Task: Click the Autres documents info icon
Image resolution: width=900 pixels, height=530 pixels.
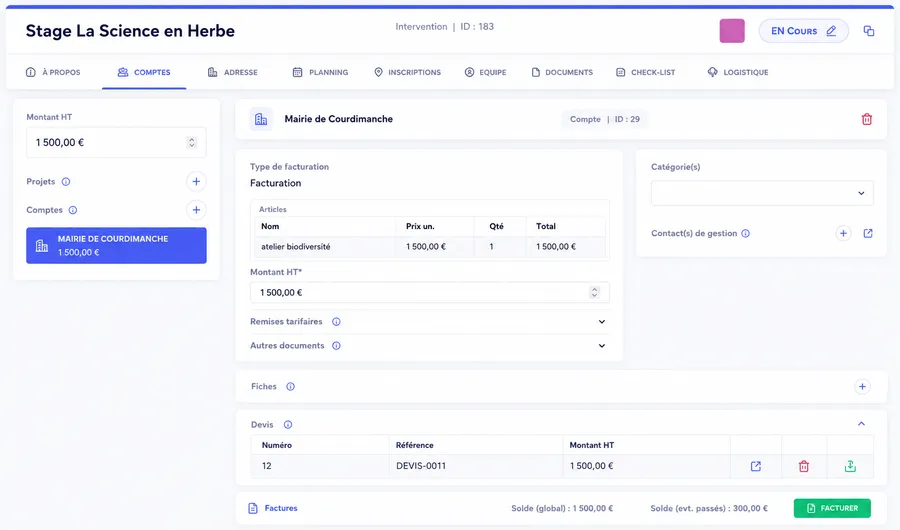Action: point(336,346)
